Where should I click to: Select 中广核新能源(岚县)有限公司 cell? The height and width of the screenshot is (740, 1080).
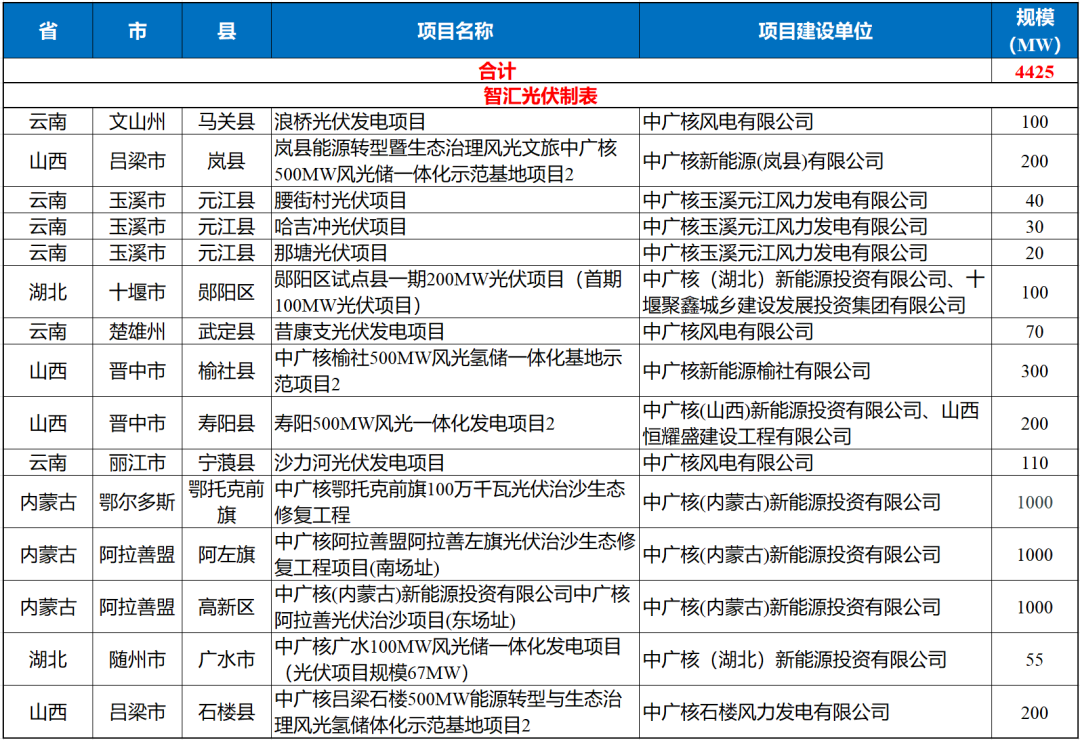point(816,161)
